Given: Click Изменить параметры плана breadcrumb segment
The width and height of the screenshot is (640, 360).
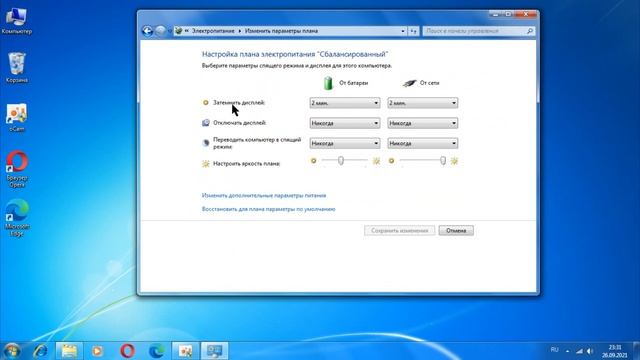Looking at the screenshot, I should pos(281,31).
